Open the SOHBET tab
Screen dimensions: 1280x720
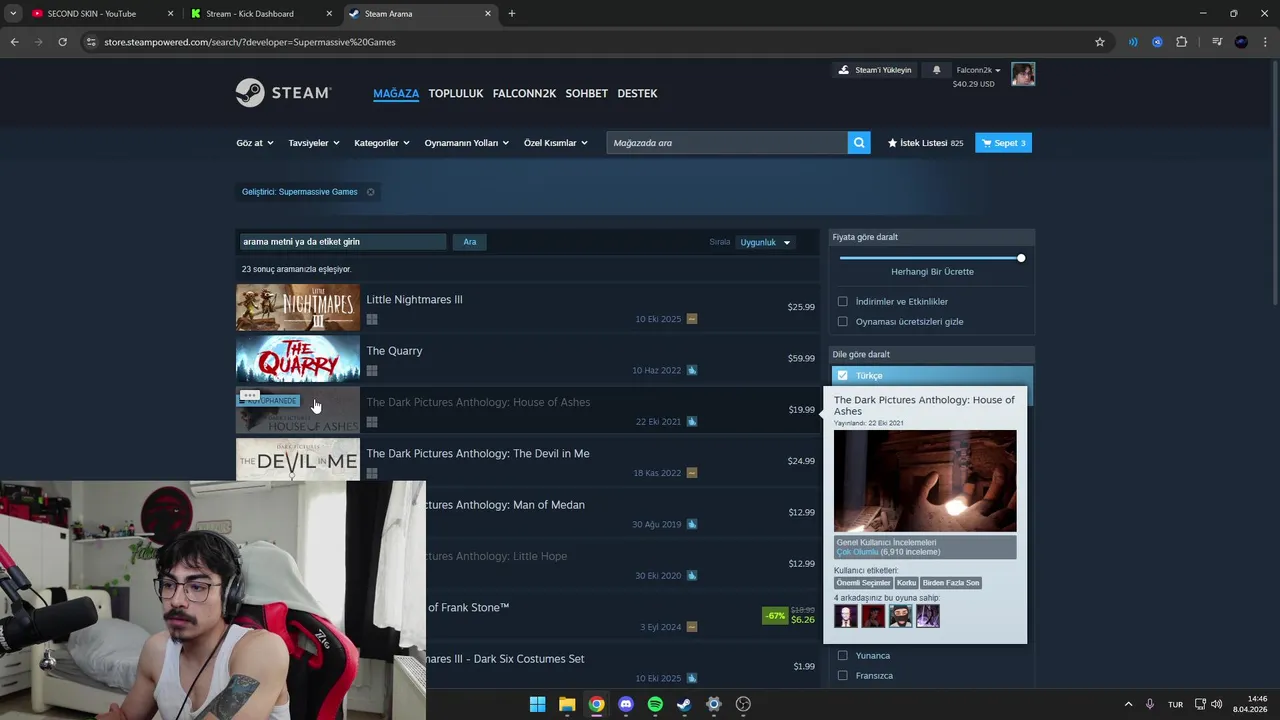point(586,93)
